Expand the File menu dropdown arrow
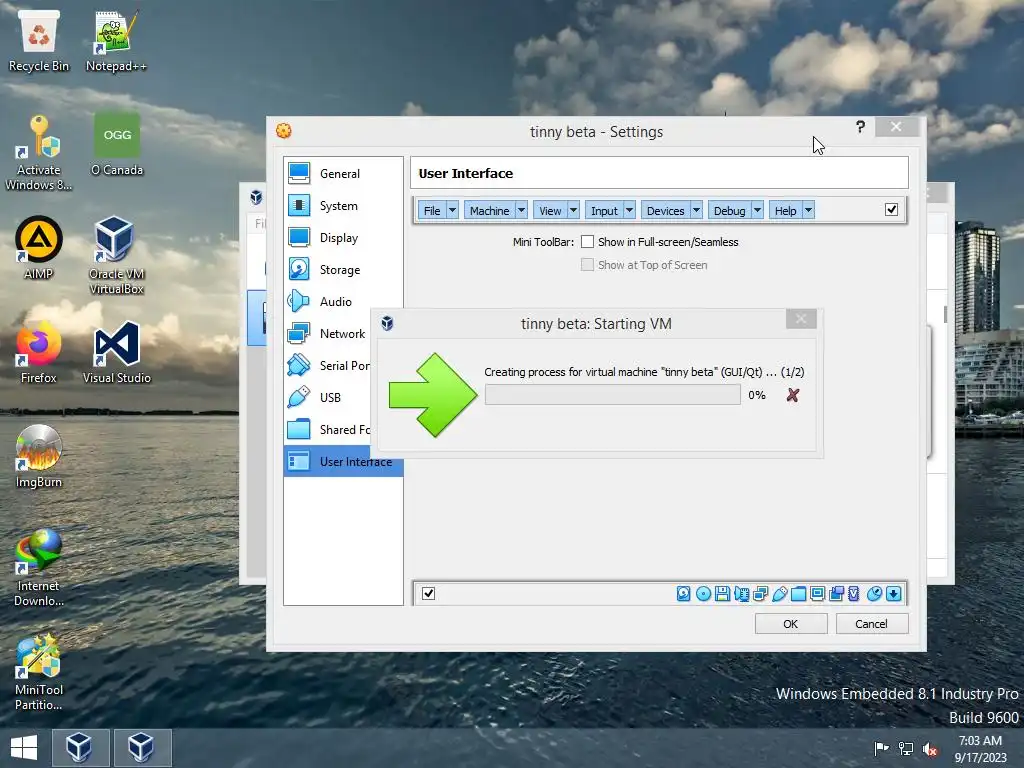Viewport: 1024px width, 768px height. 452,210
